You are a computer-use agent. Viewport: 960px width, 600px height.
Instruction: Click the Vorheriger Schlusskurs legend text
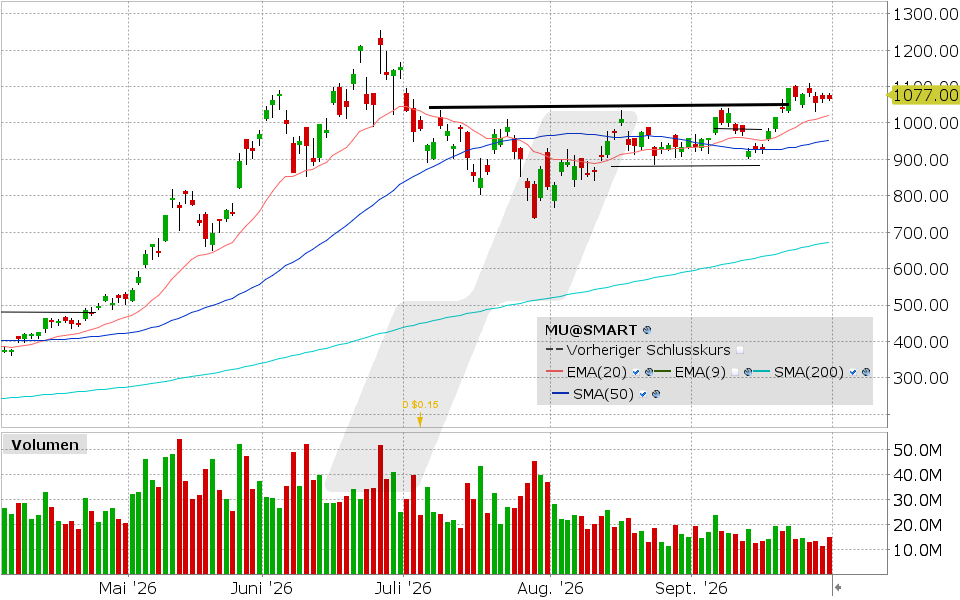pyautogui.click(x=648, y=350)
